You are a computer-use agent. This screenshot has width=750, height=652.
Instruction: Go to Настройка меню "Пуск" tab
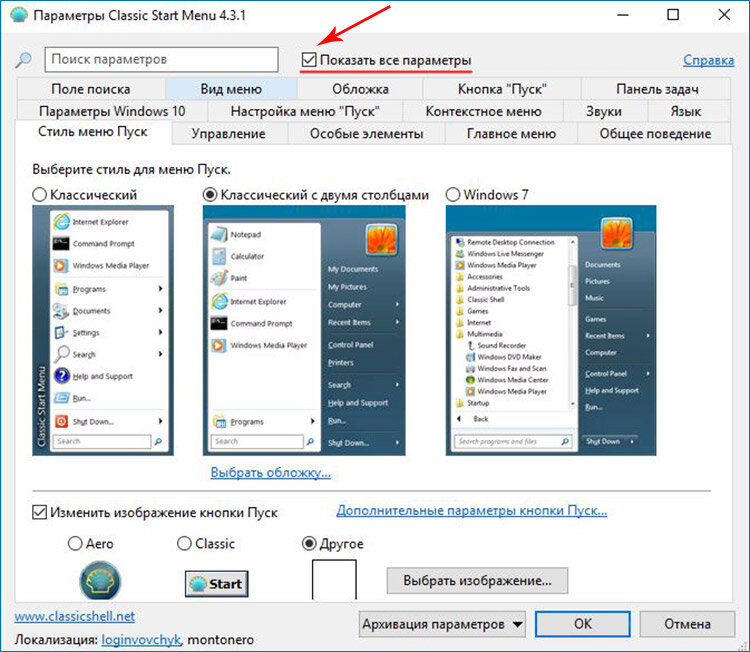point(305,111)
